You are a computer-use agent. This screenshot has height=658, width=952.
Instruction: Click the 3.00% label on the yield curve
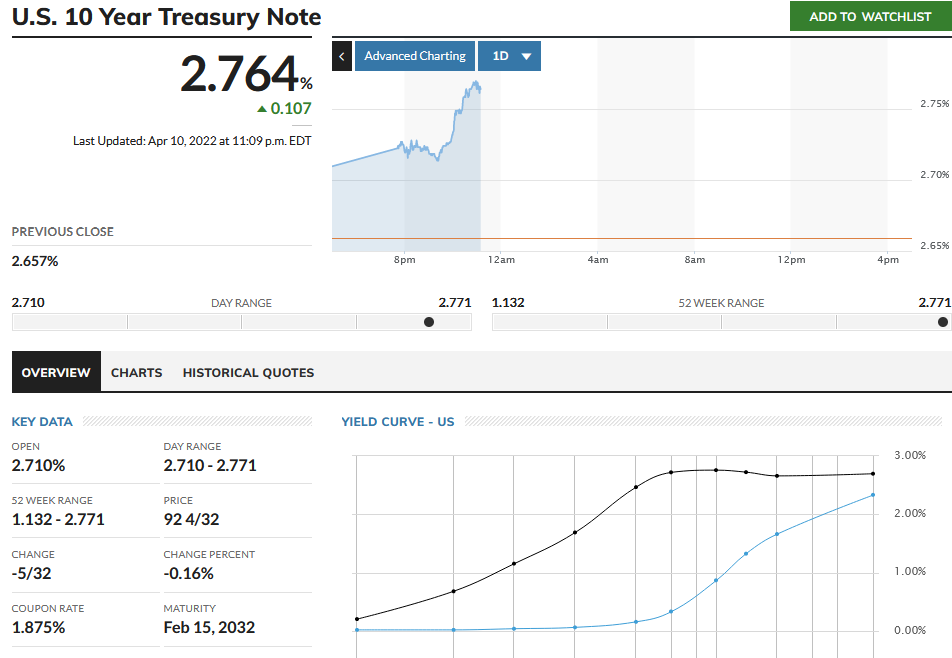pos(910,455)
